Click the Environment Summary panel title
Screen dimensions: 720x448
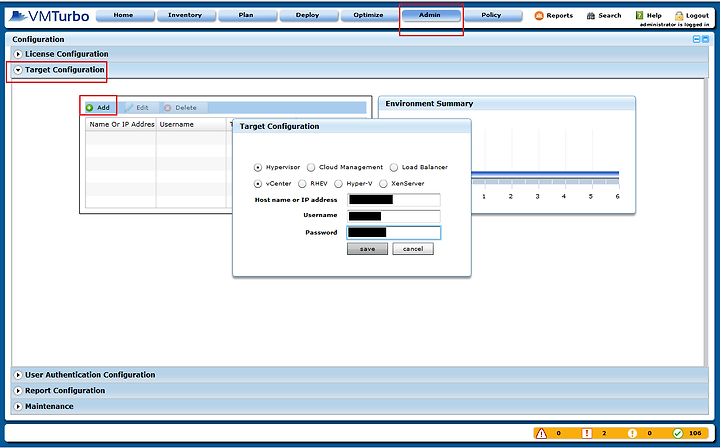[429, 104]
